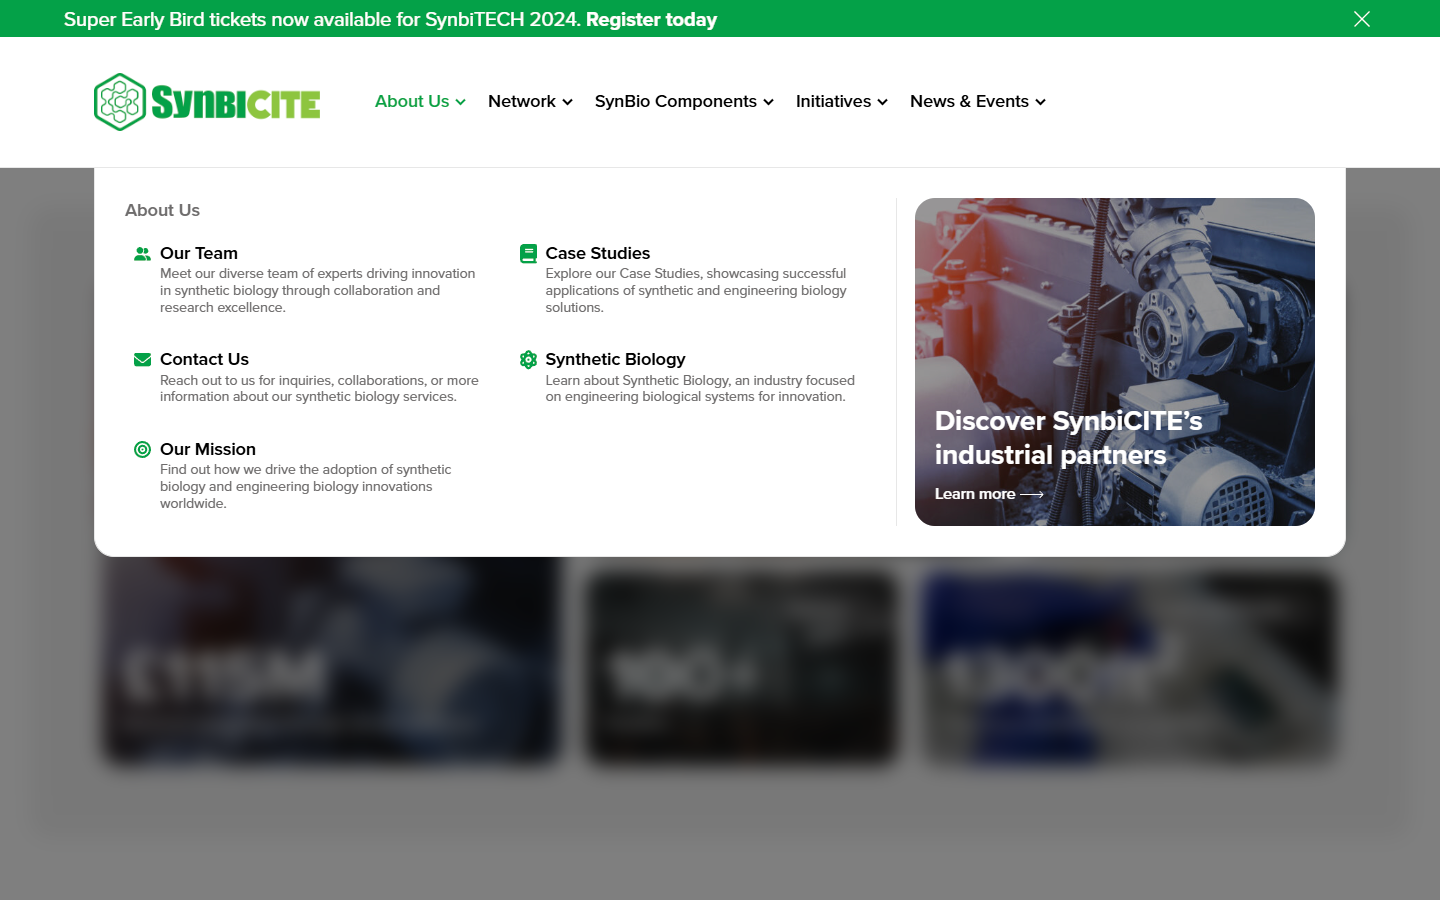This screenshot has height=900, width=1440.
Task: Dismiss the SynbiTECH banner with the X
Action: [x=1361, y=19]
